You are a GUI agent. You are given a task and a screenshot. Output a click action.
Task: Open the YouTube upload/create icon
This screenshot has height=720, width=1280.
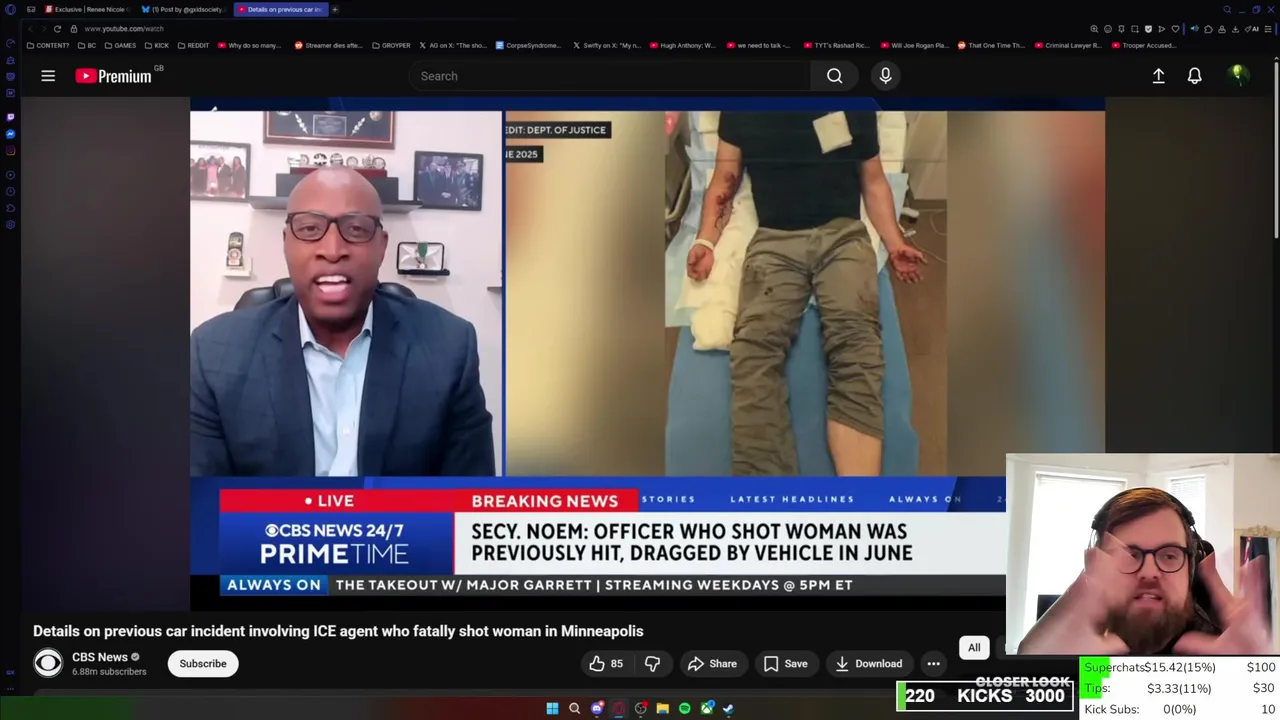1158,76
